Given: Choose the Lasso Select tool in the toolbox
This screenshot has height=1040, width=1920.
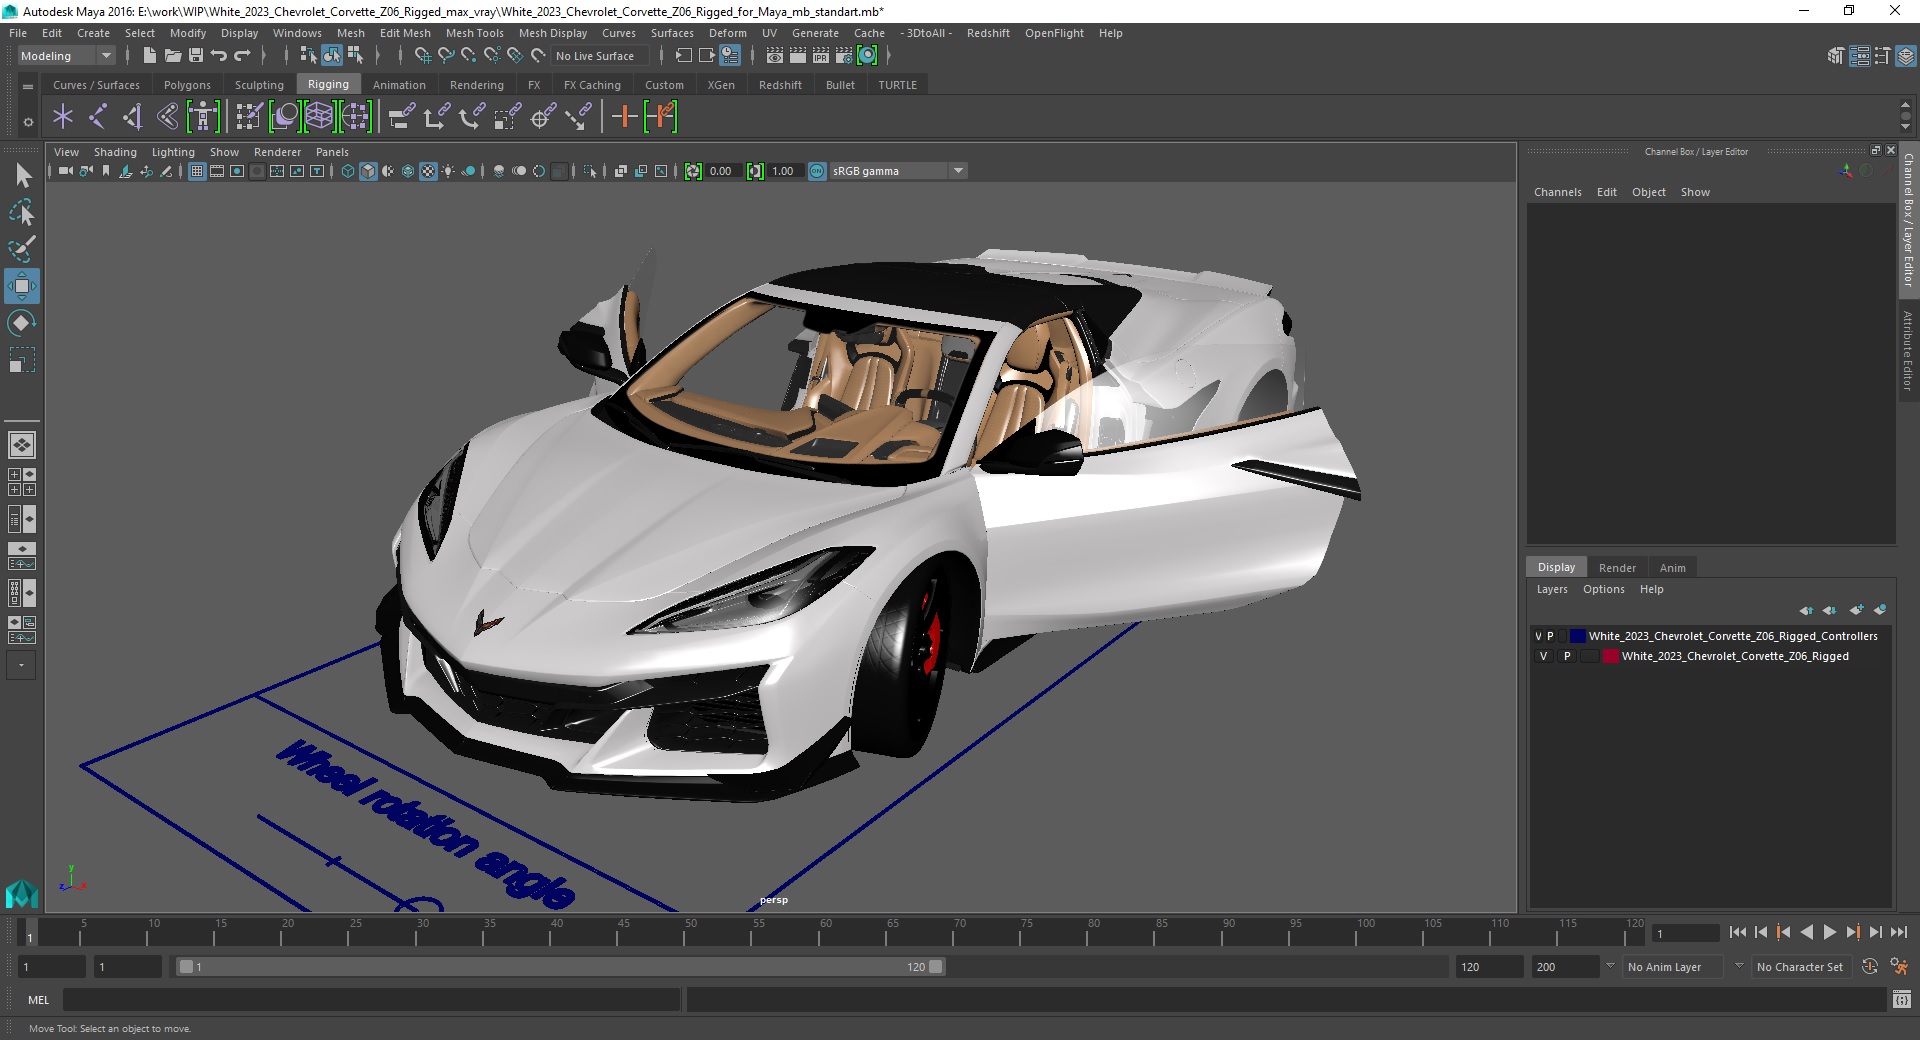Looking at the screenshot, I should point(22,212).
